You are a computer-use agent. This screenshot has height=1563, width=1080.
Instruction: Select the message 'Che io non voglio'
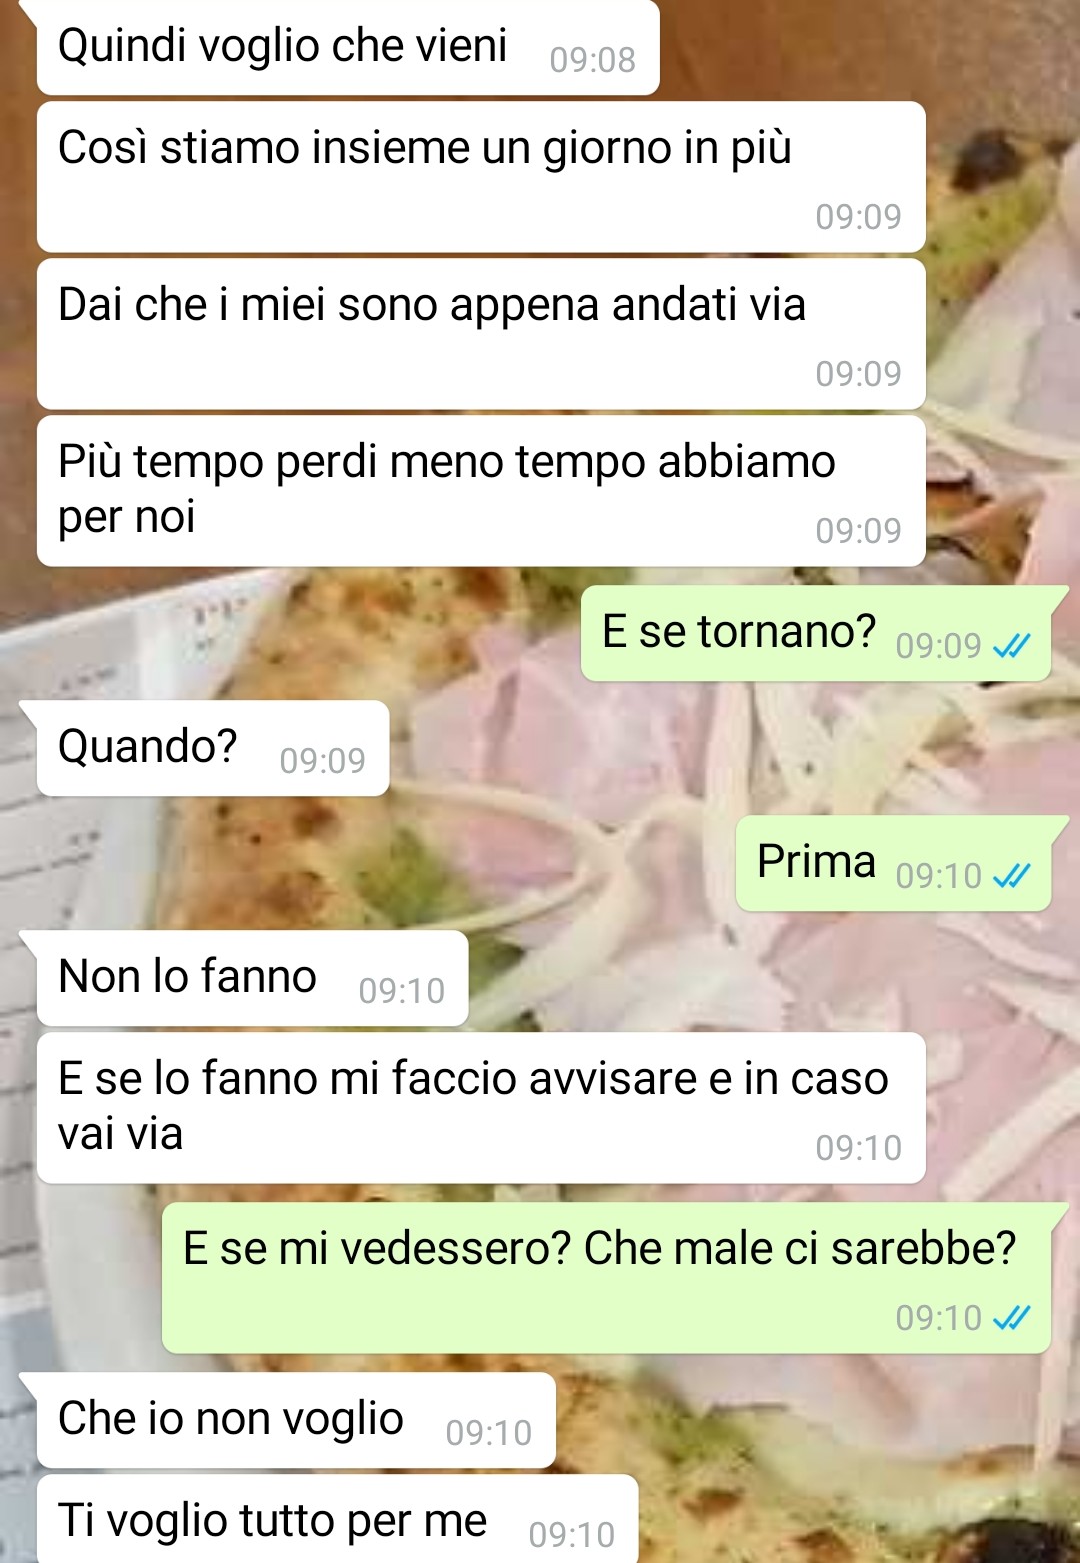(x=296, y=1420)
